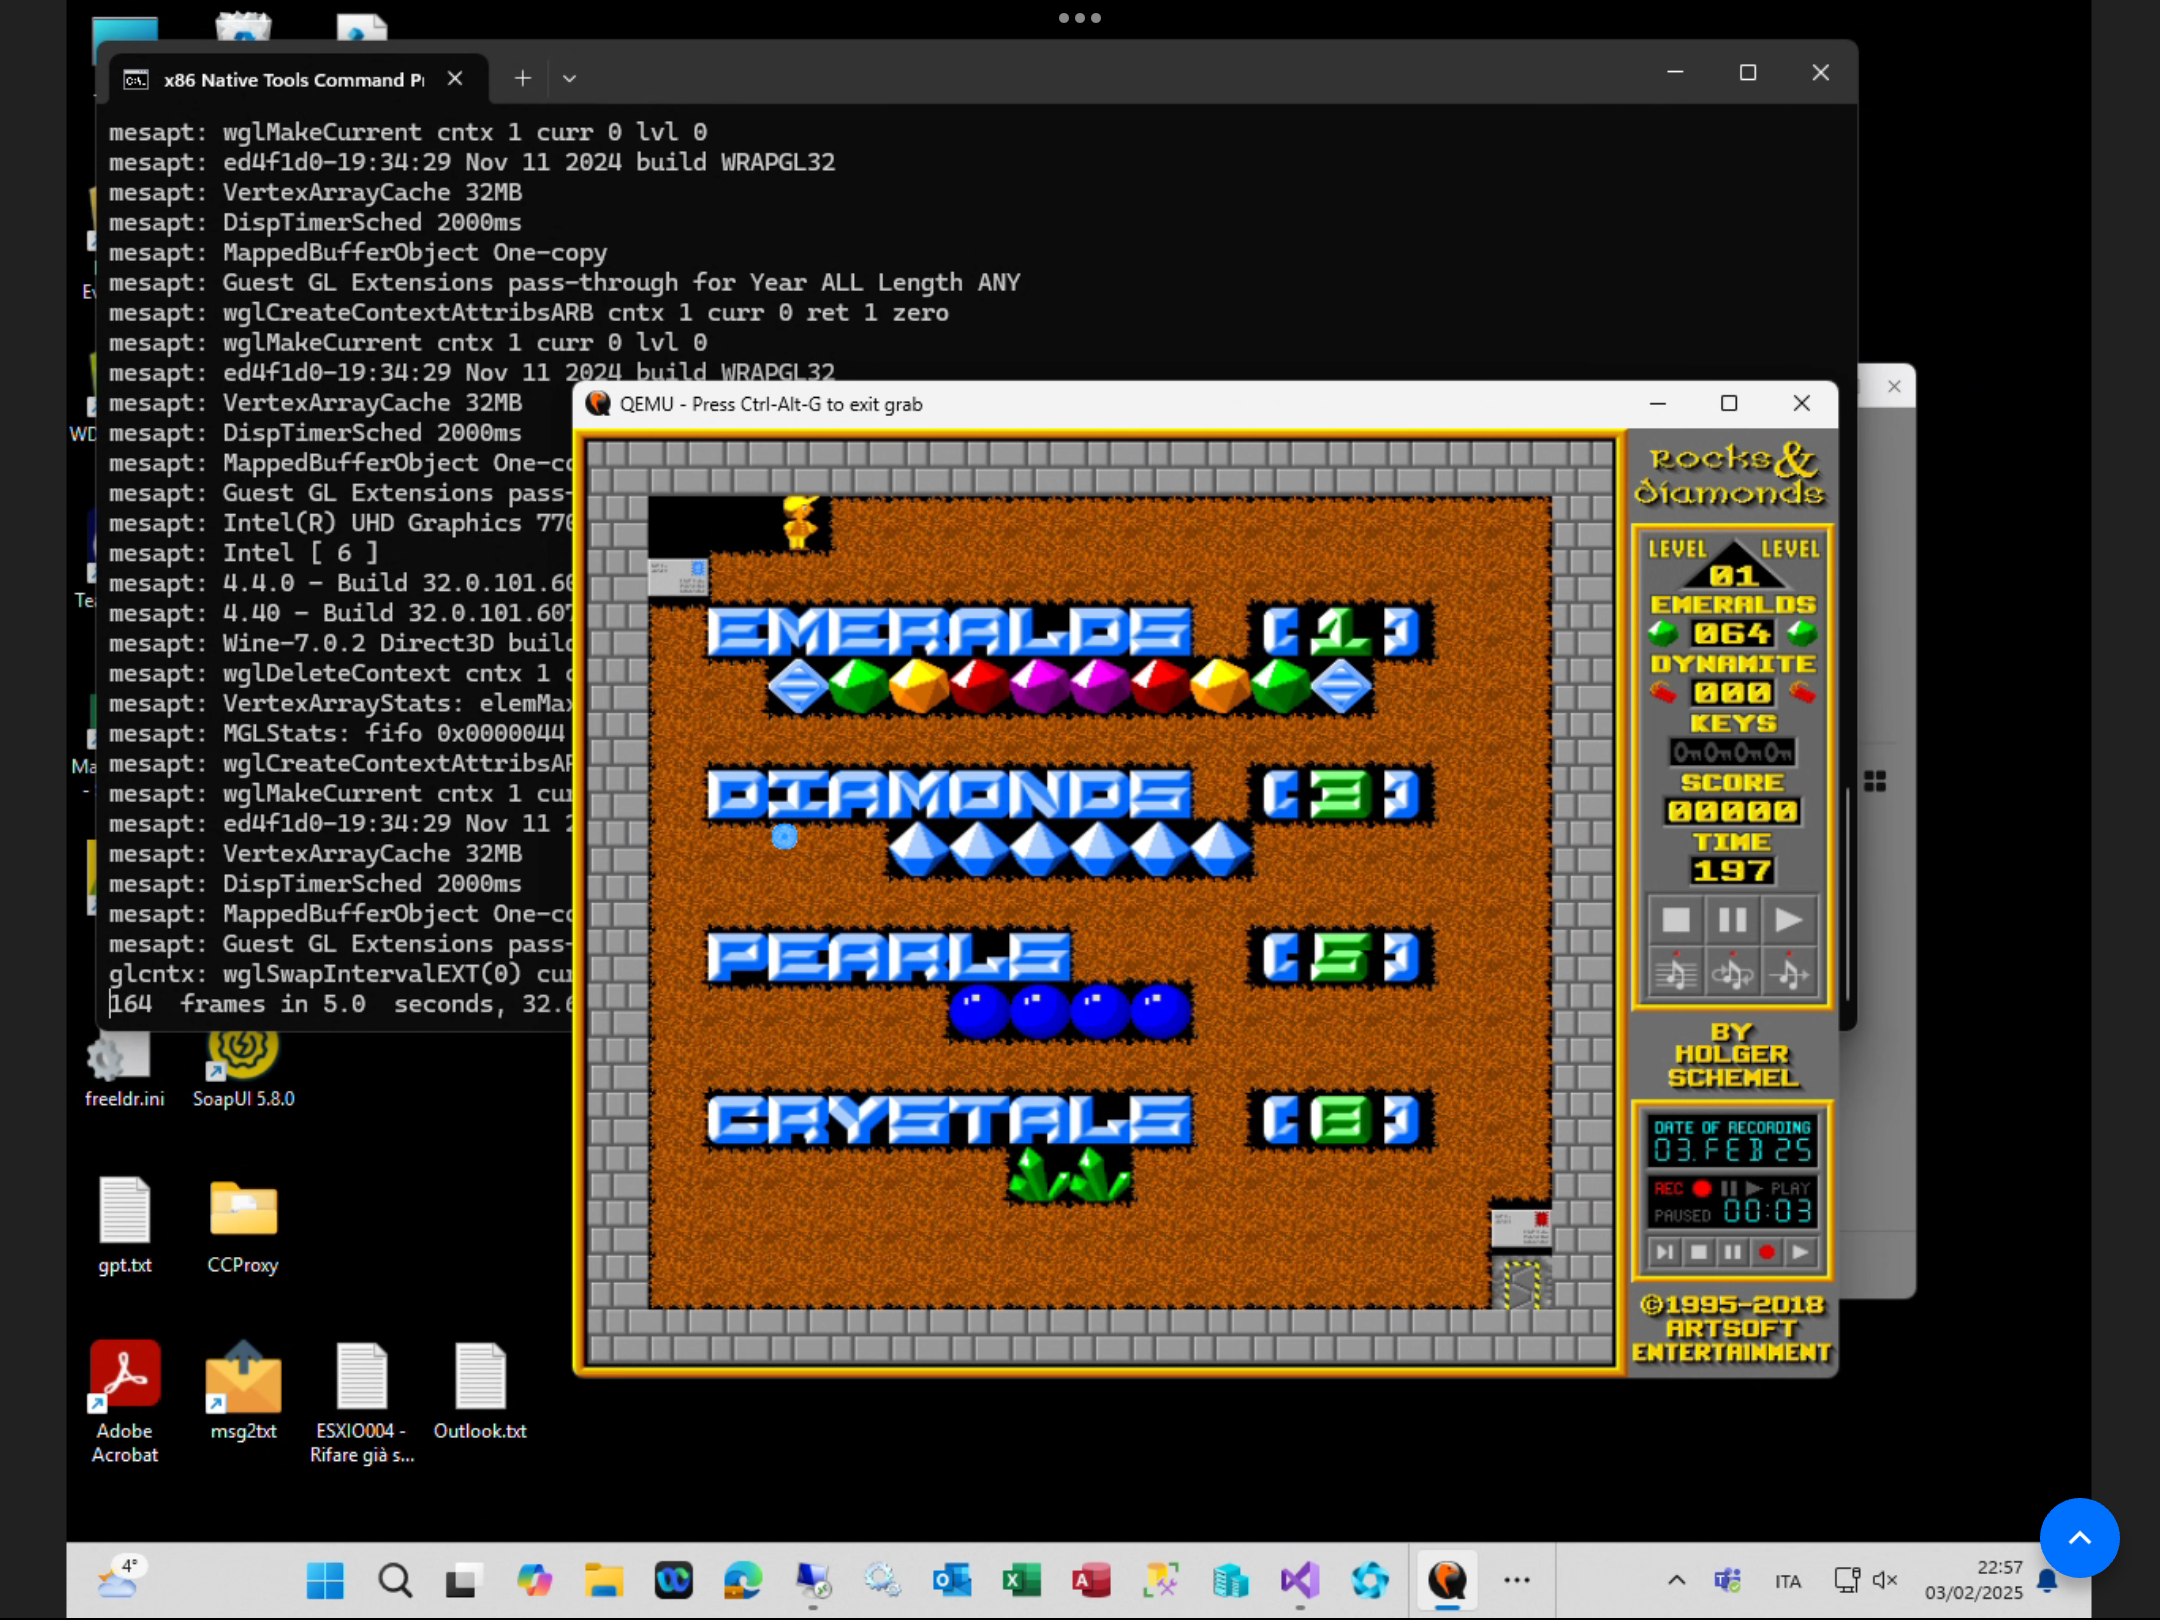Click the ITA language indicator
This screenshot has width=2160, height=1620.
(x=1787, y=1582)
